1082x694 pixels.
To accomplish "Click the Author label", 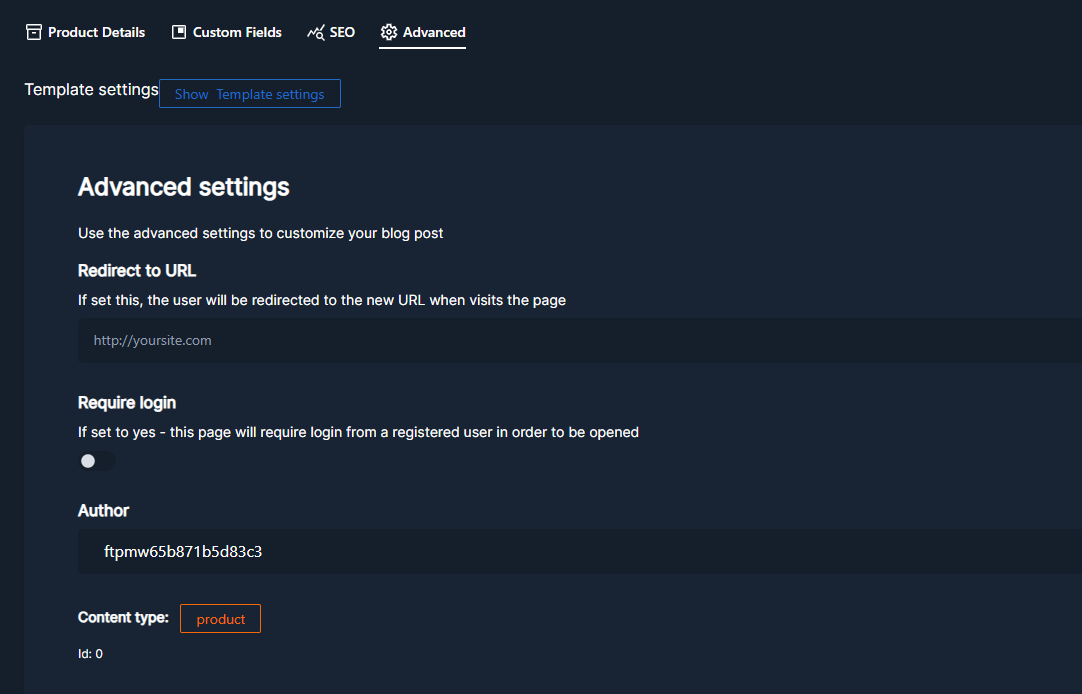I will point(104,511).
